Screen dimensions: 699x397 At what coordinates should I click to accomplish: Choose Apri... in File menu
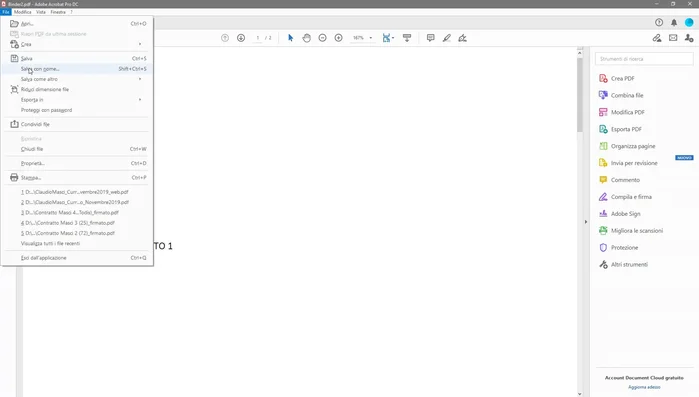[77, 24]
